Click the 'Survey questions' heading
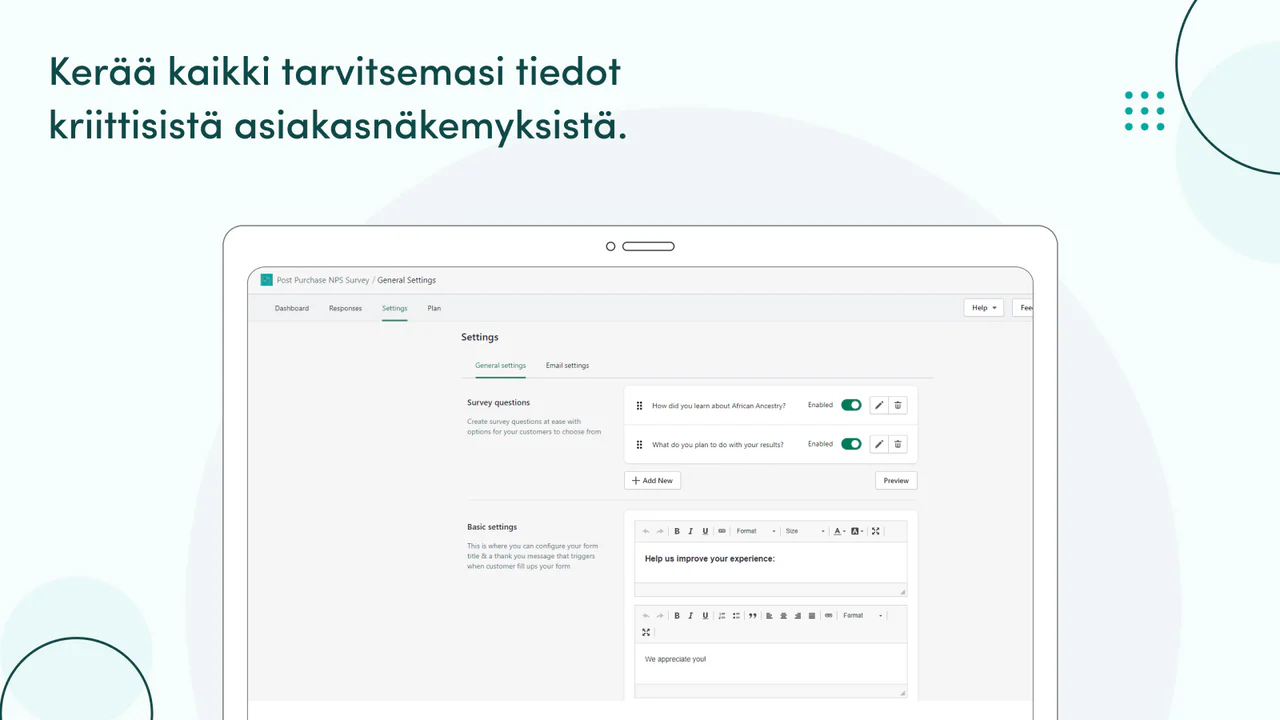The image size is (1280, 720). point(498,402)
